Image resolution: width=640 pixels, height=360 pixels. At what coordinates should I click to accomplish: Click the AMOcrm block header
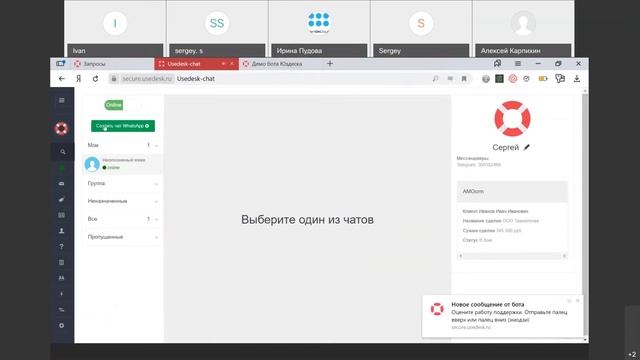tap(512, 191)
